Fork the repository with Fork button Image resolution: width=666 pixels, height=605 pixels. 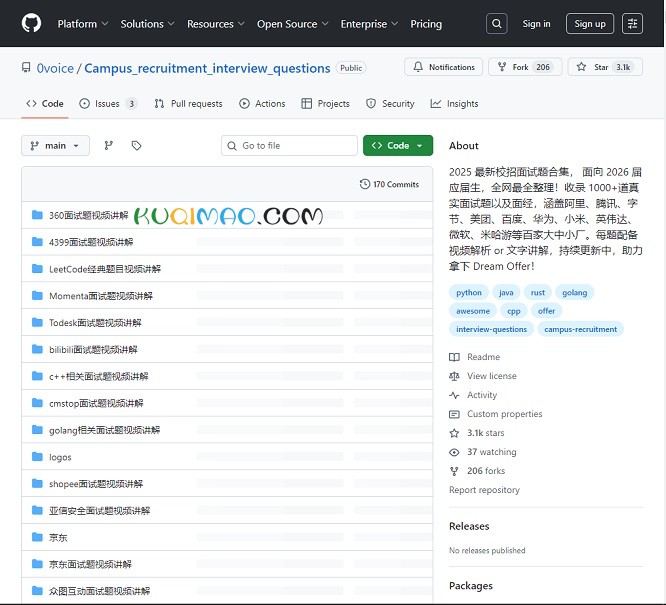(x=525, y=67)
